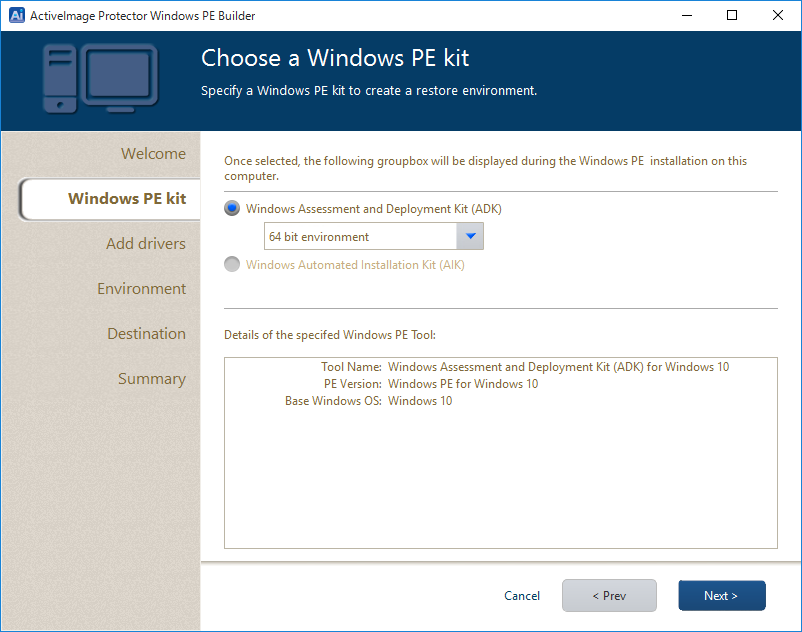Image resolution: width=802 pixels, height=632 pixels.
Task: Click the computer and monitor graphic in header
Action: 100,78
